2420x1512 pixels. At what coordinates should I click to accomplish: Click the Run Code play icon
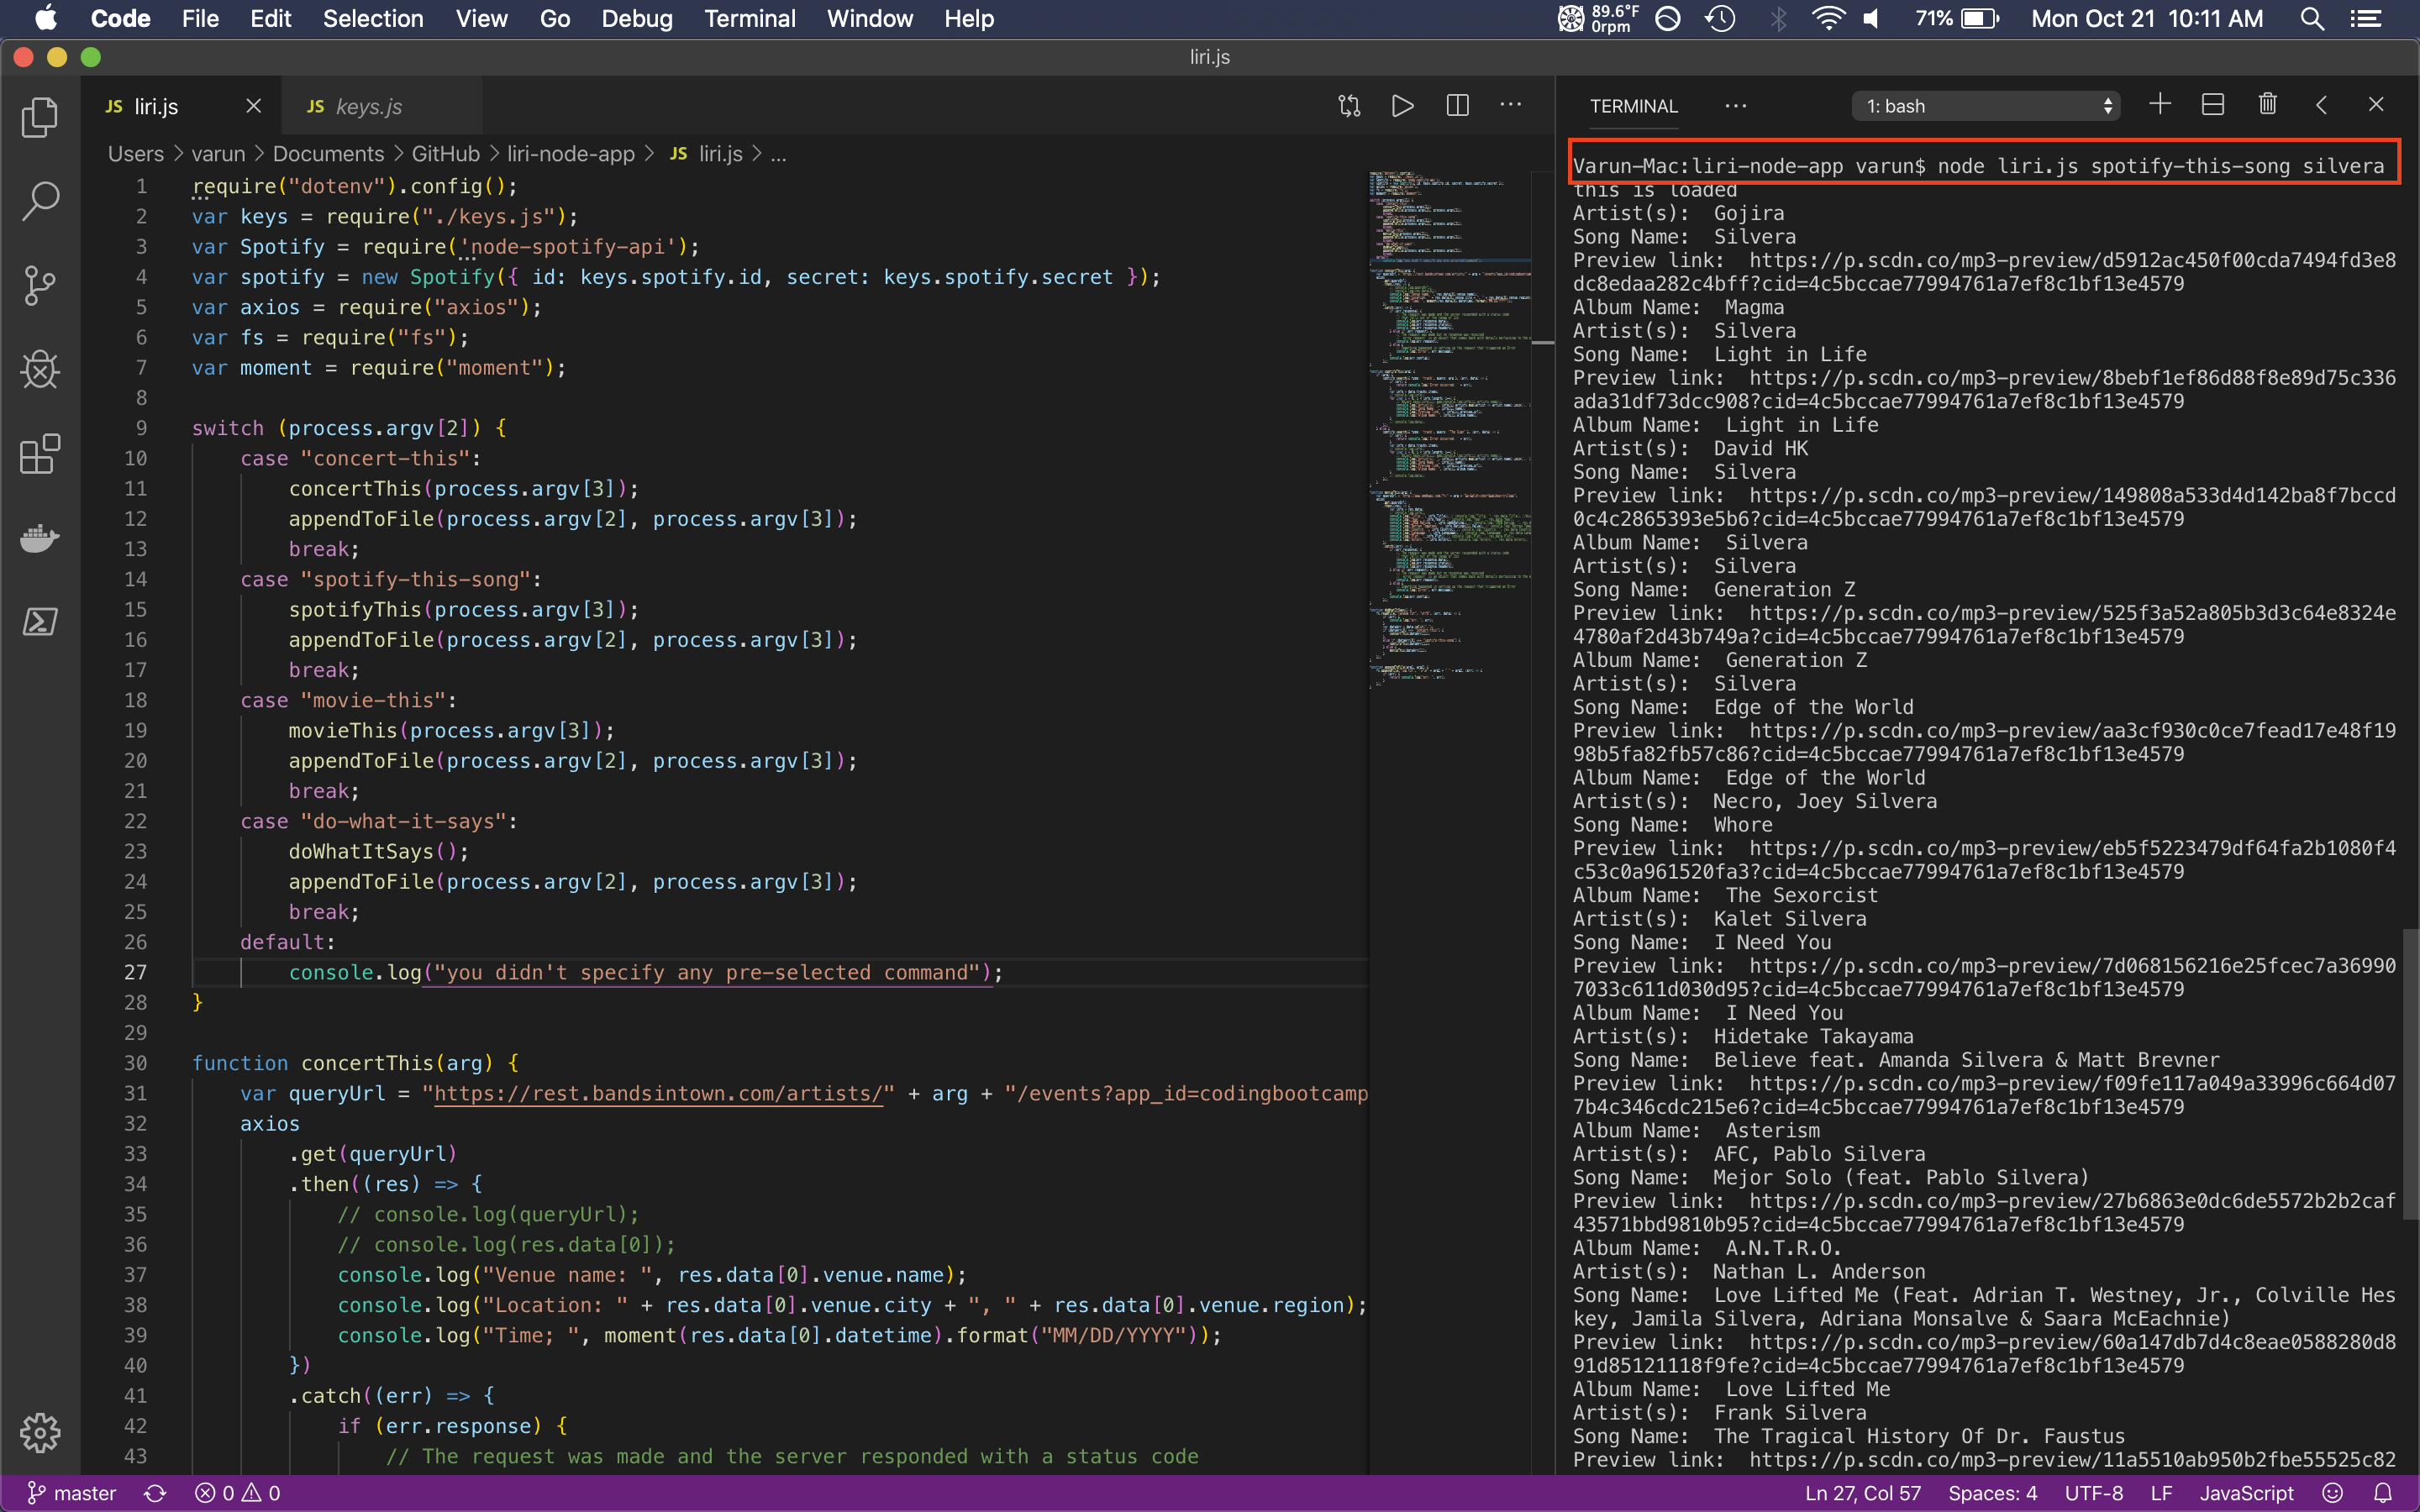1402,106
